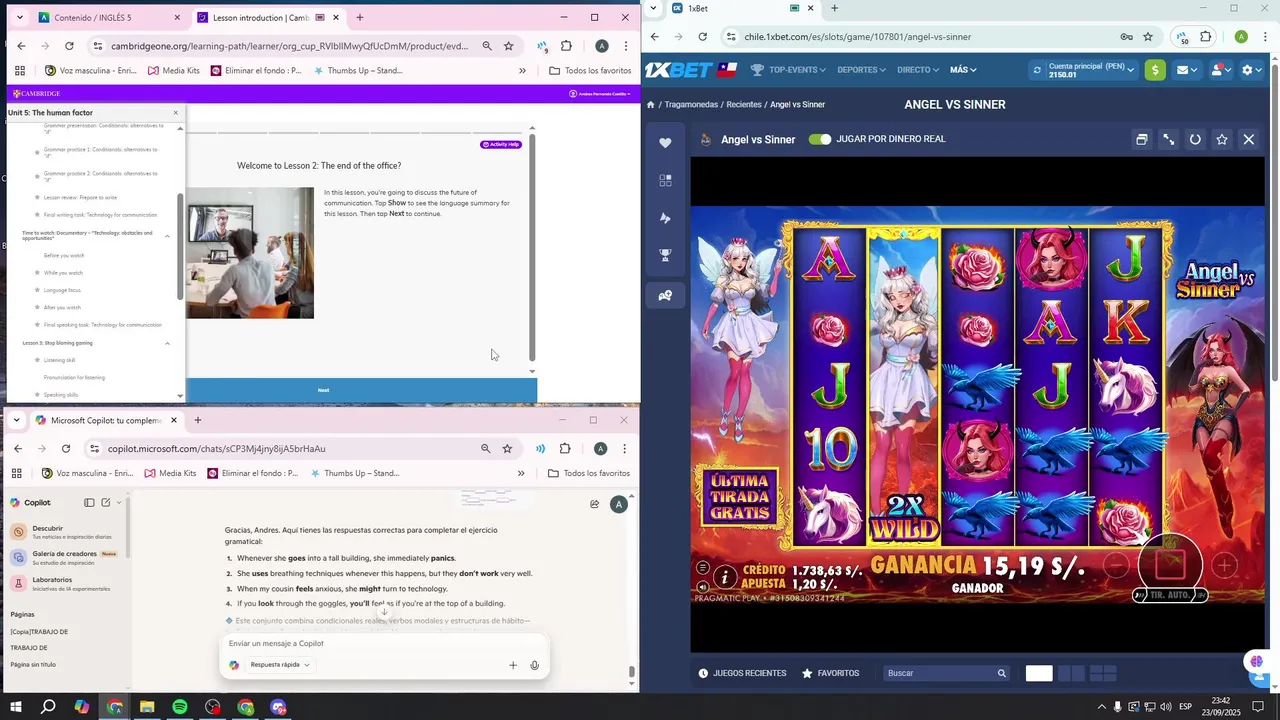The width and height of the screenshot is (1280, 720).
Task: Open Descubrir in Copilot sidebar
Action: (65, 532)
